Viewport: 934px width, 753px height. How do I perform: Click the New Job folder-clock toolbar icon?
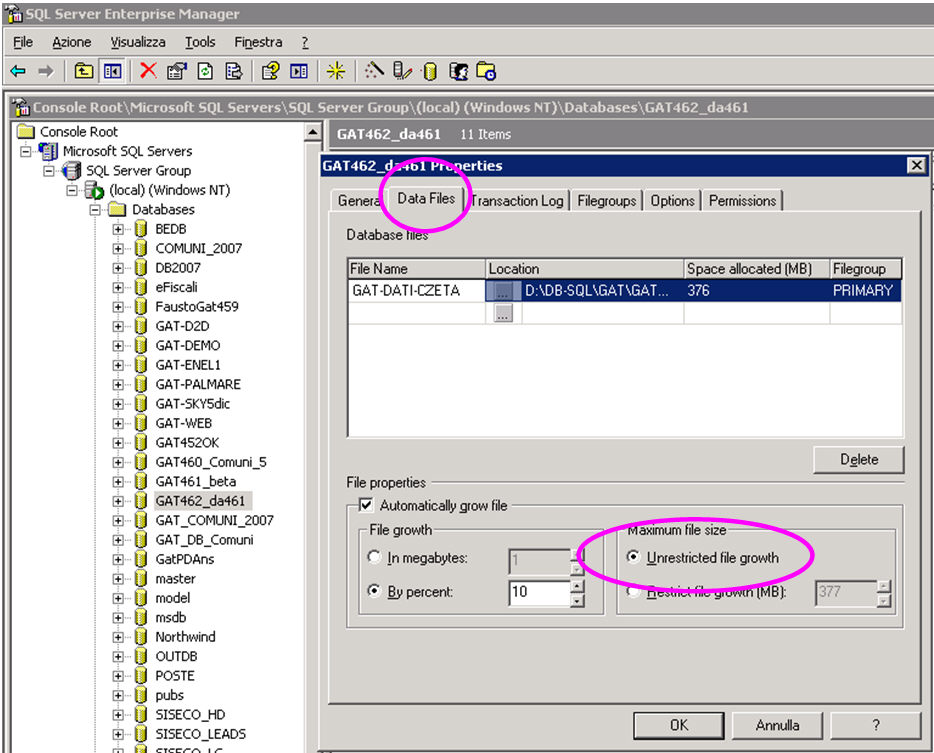[486, 71]
